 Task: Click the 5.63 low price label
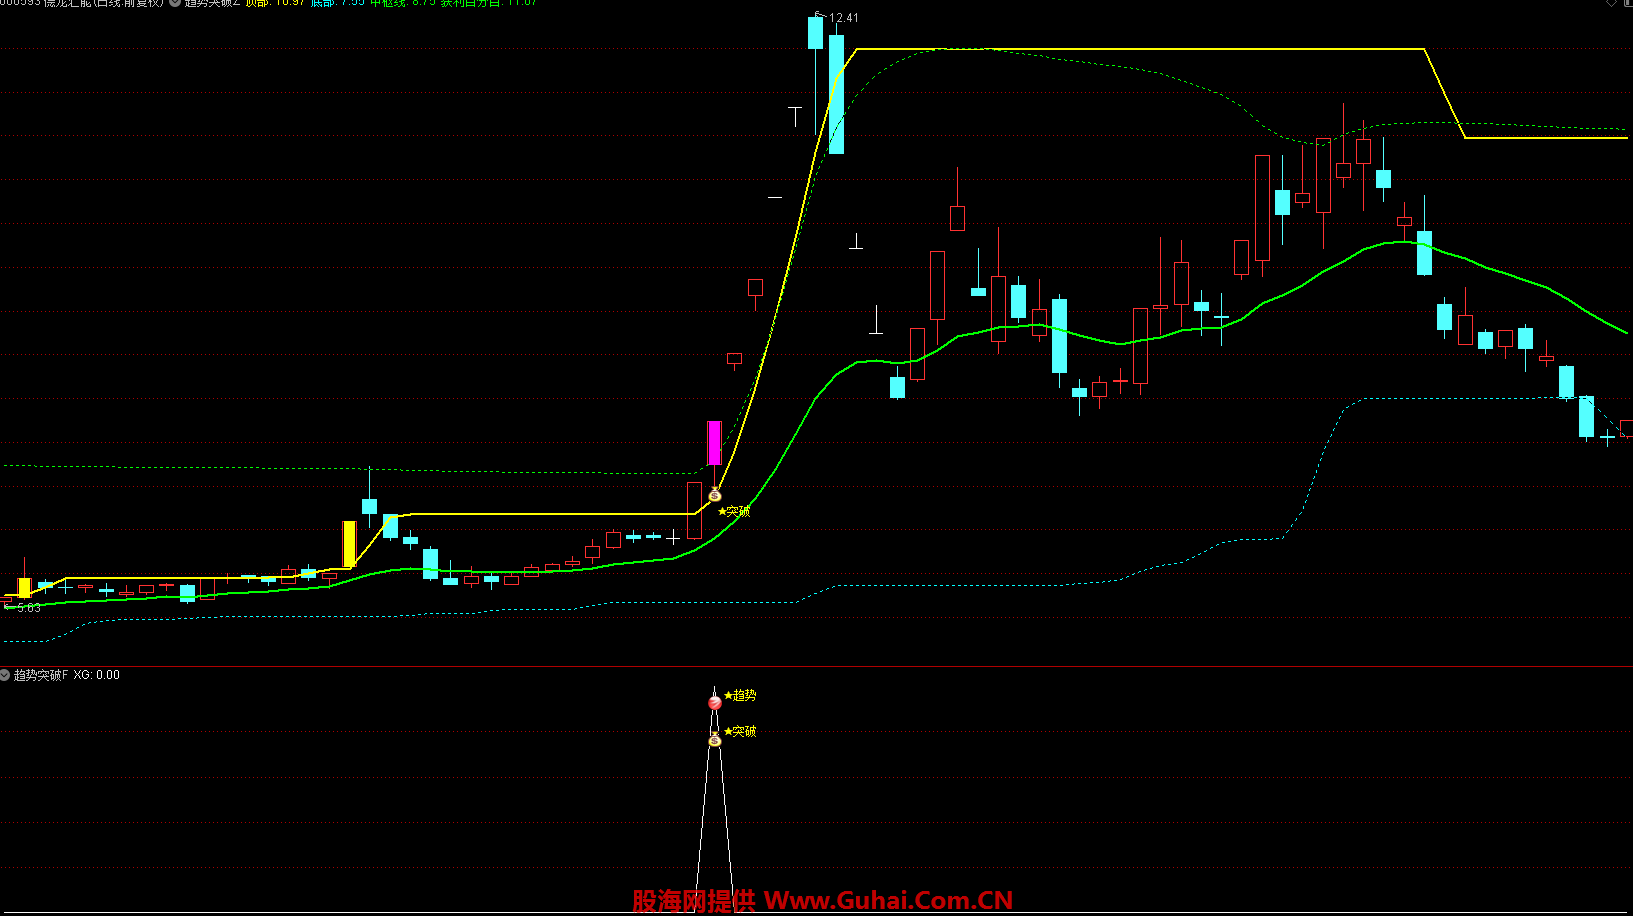(29, 608)
